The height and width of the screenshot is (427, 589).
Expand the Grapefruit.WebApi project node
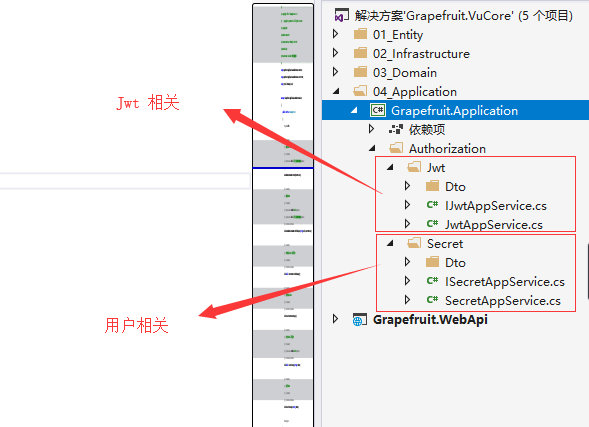click(x=335, y=319)
